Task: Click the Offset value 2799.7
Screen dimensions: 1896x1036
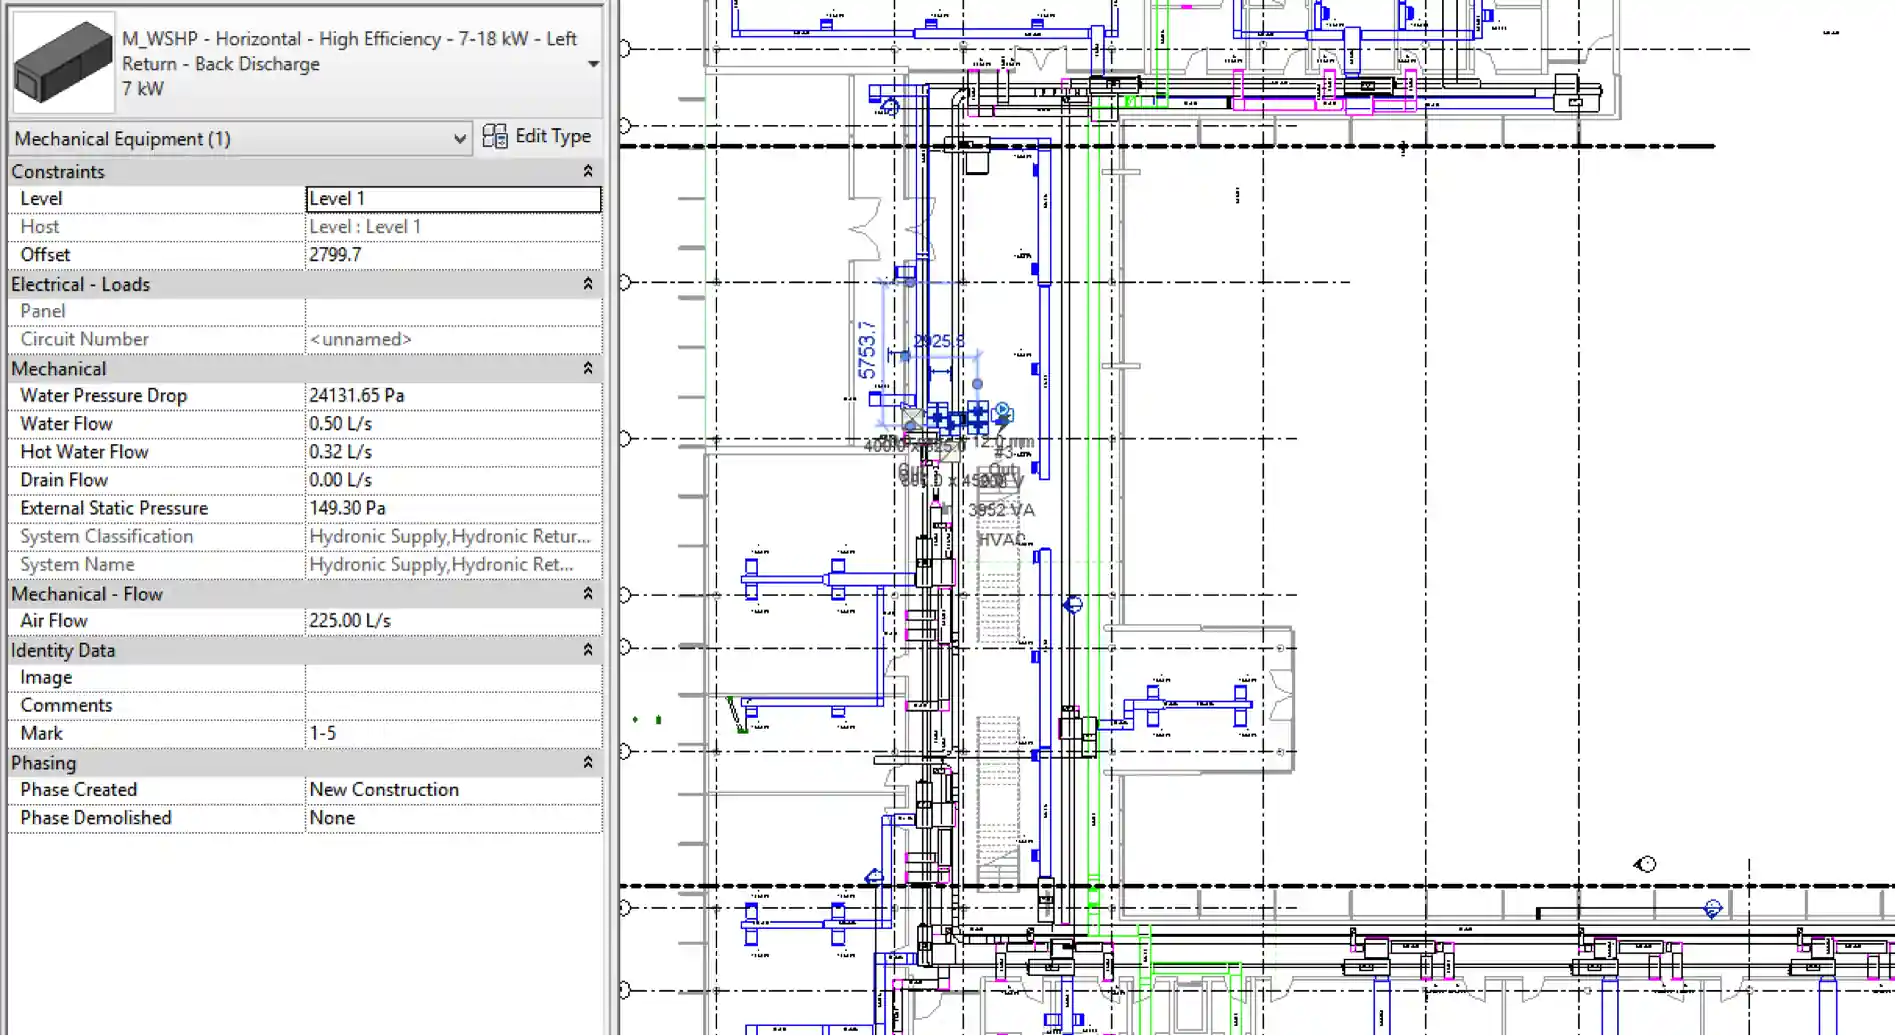Action: click(x=452, y=255)
